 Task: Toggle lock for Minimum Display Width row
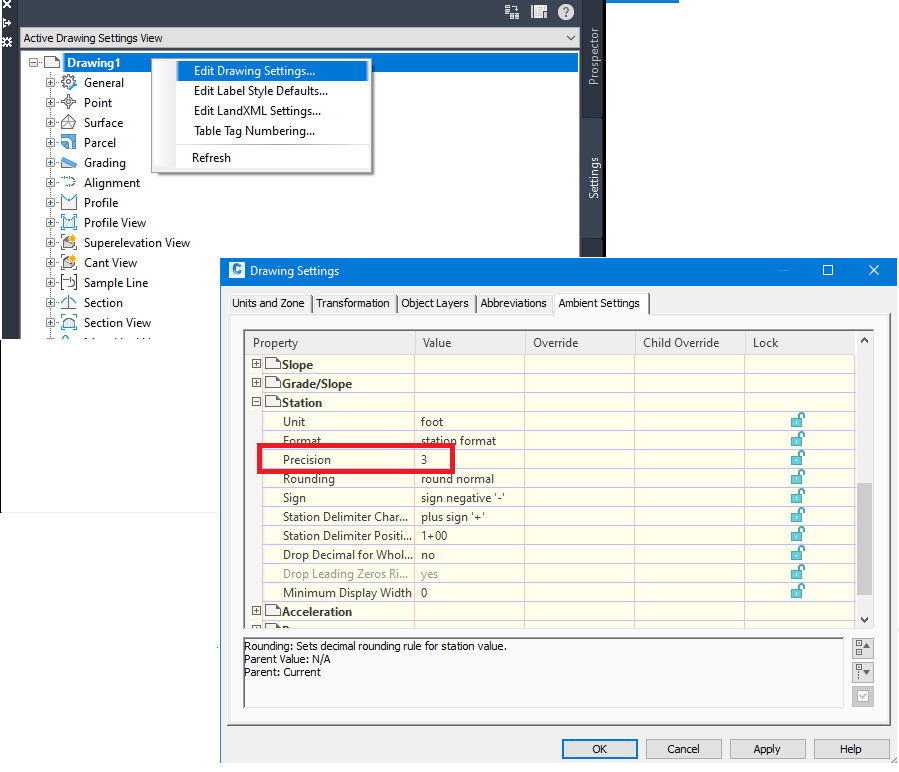(798, 591)
